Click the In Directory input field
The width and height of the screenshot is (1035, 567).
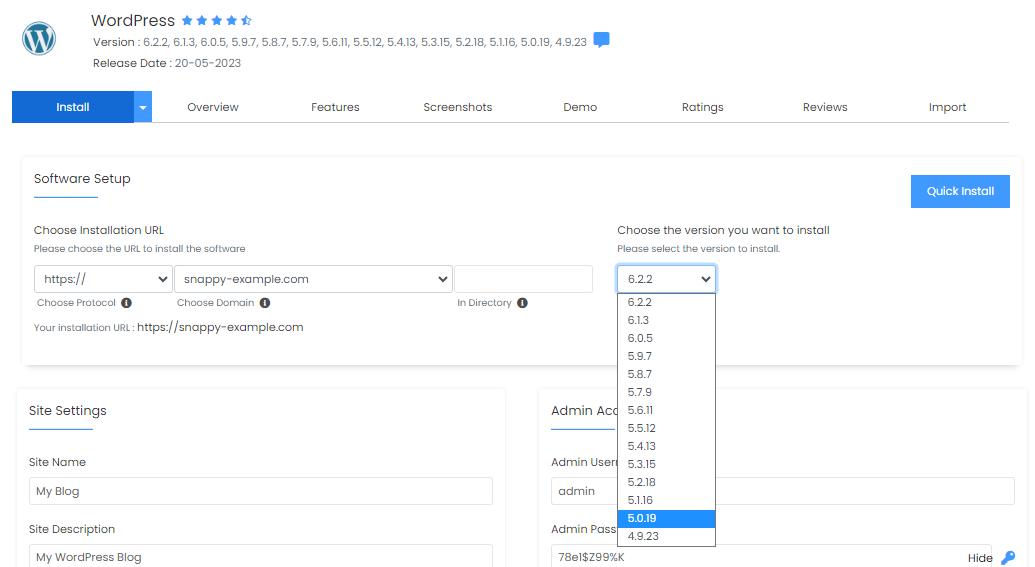pos(523,279)
